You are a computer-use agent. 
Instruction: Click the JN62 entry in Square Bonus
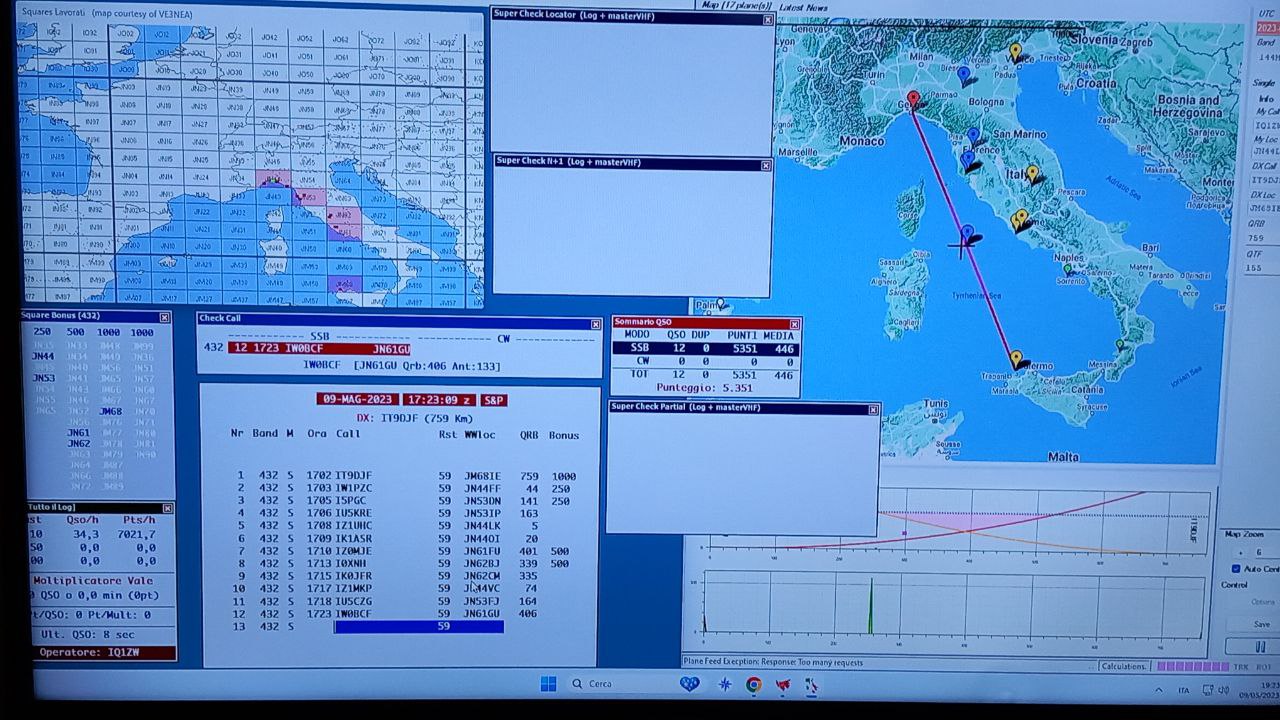coord(79,444)
